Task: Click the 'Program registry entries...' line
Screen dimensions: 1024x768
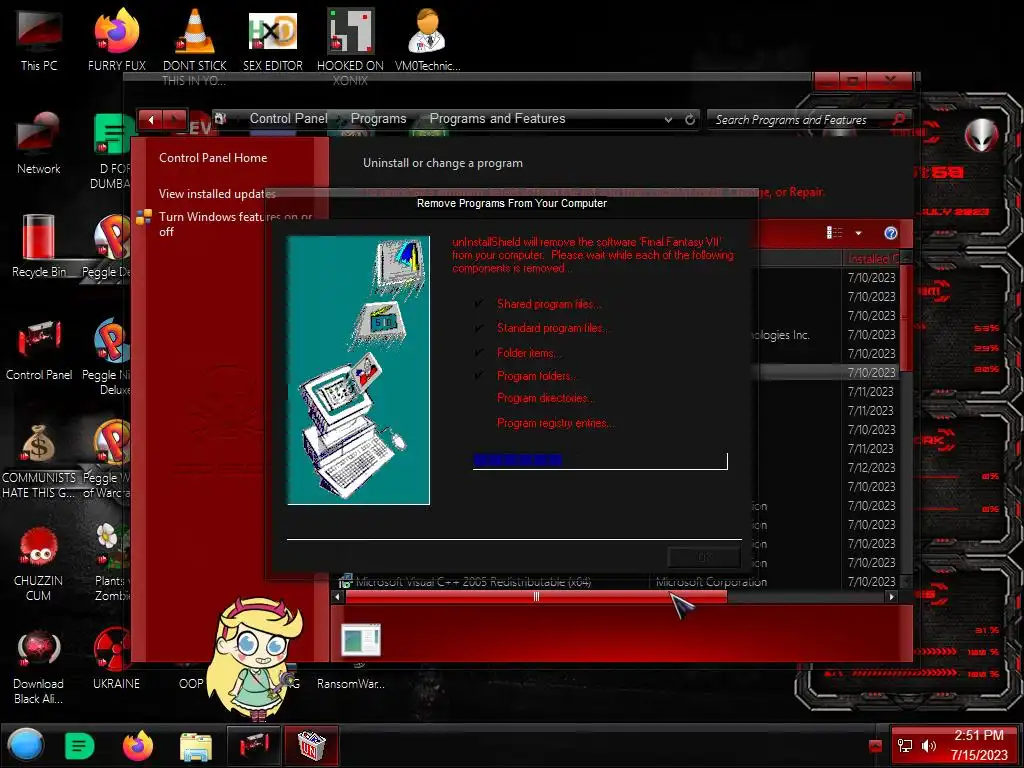Action: click(x=555, y=423)
